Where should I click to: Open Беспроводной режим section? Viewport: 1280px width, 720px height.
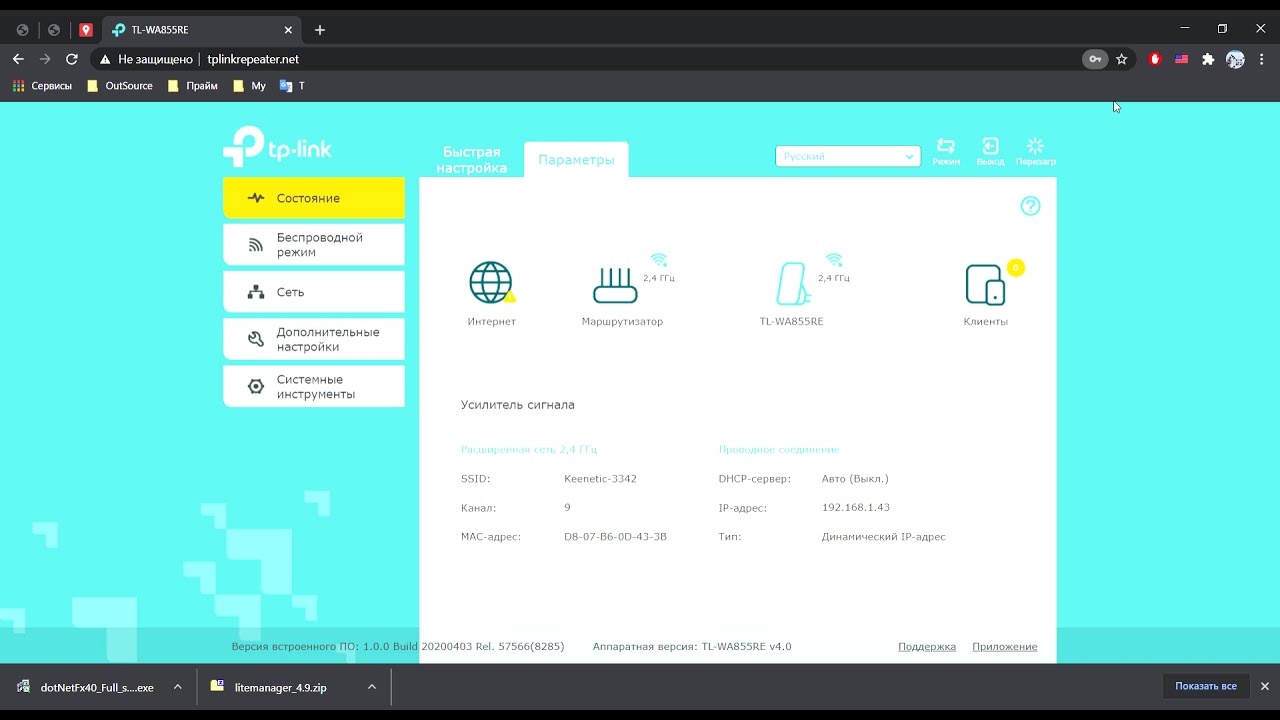pyautogui.click(x=314, y=245)
